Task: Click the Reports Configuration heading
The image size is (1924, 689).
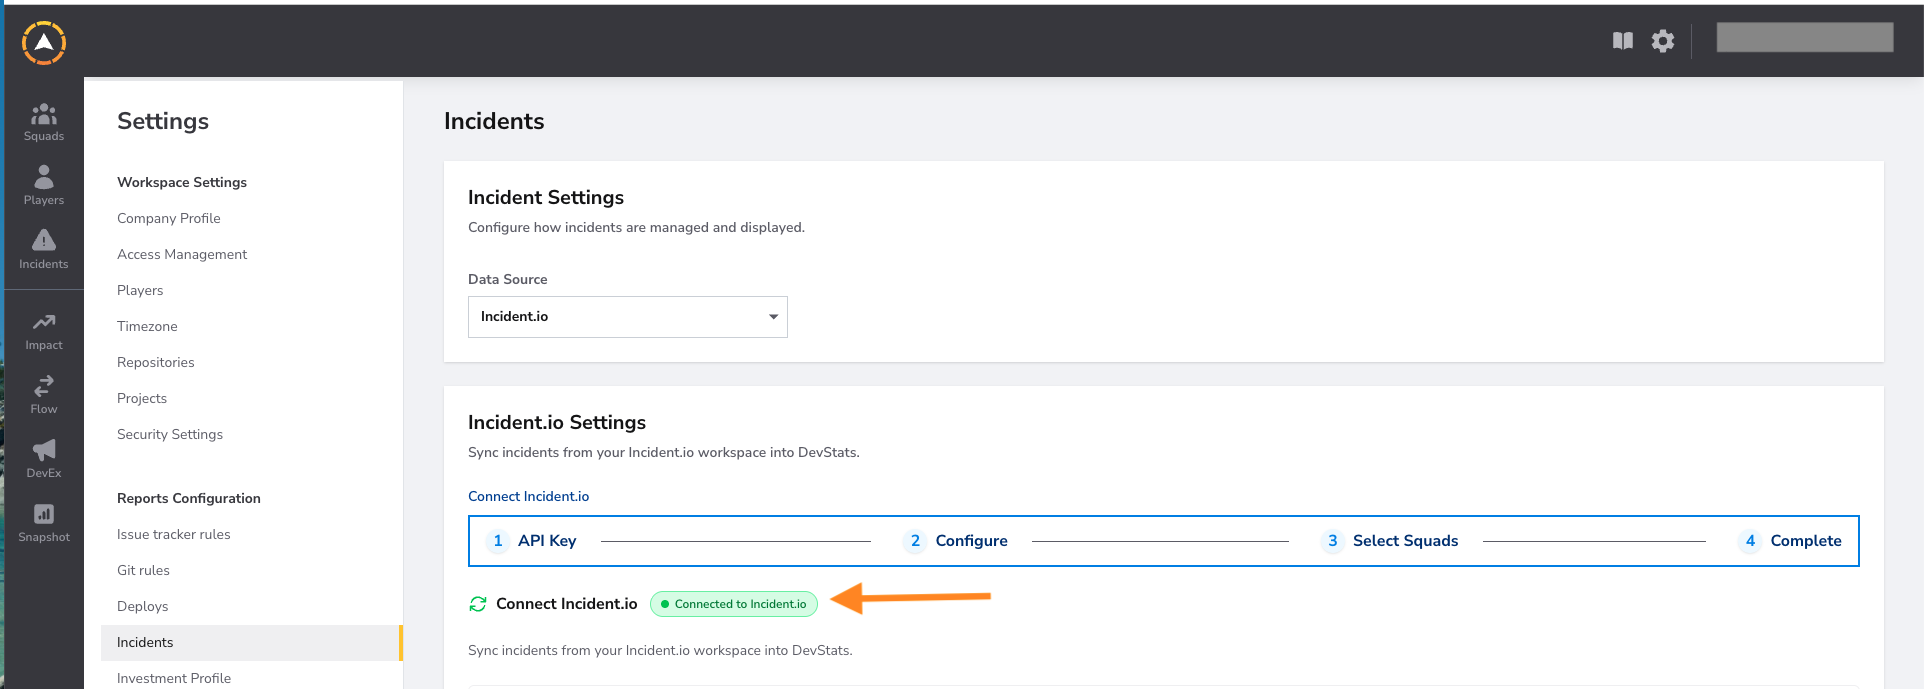Action: tap(189, 498)
